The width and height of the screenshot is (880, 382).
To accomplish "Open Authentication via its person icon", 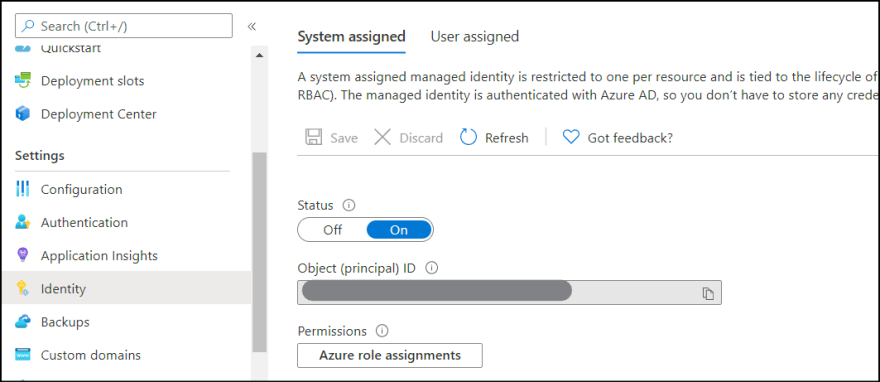I will tap(22, 222).
